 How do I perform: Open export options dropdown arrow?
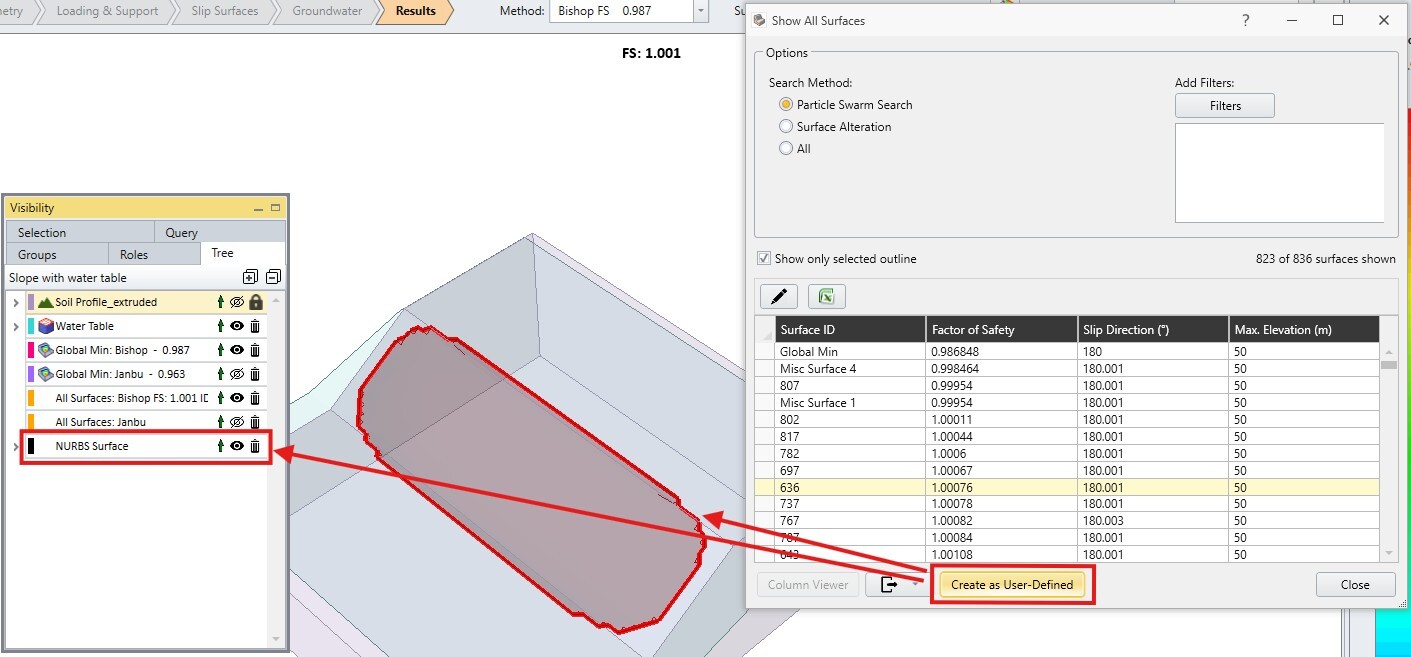(914, 585)
